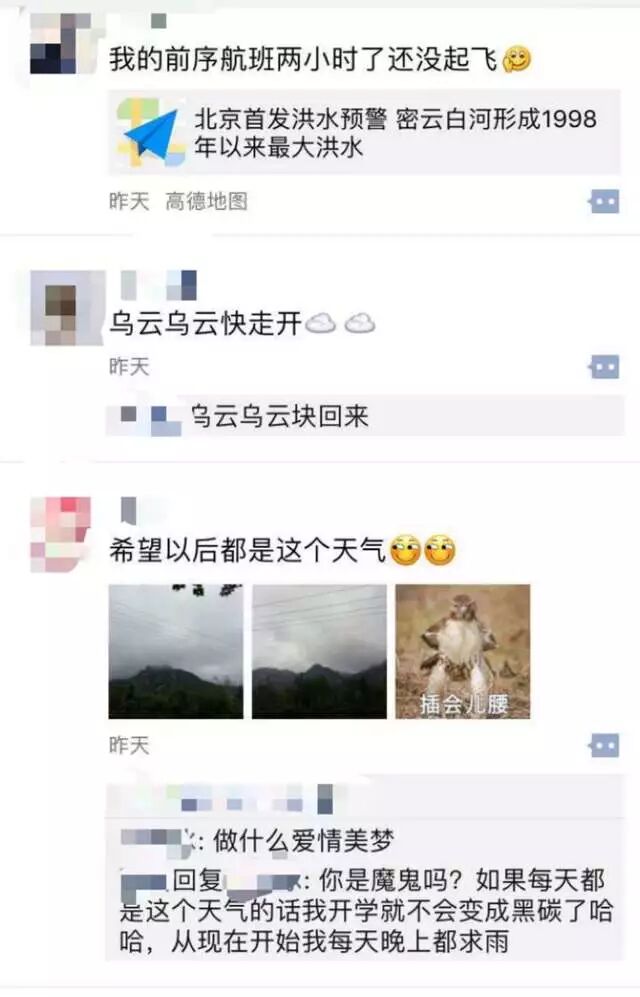
Task: Tap the 你是魔鬼吗 reply comment
Action: (x=365, y=911)
